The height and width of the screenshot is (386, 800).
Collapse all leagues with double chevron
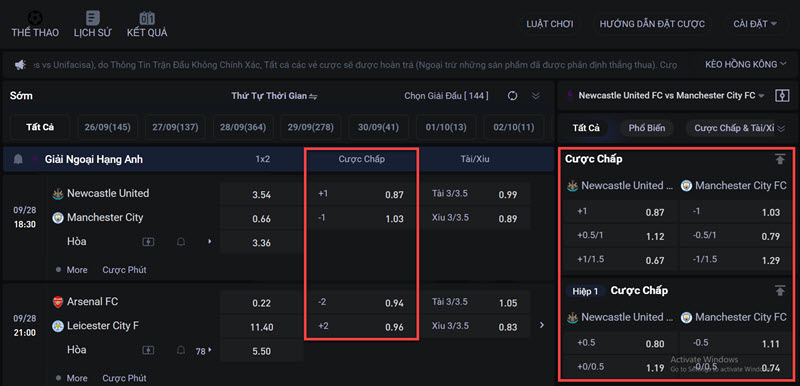coord(535,96)
